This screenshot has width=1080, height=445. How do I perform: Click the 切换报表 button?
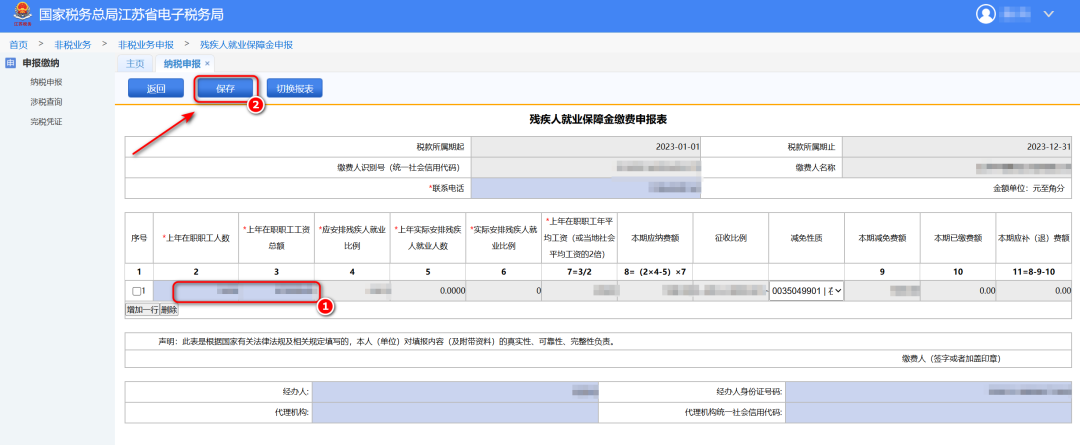coord(295,88)
